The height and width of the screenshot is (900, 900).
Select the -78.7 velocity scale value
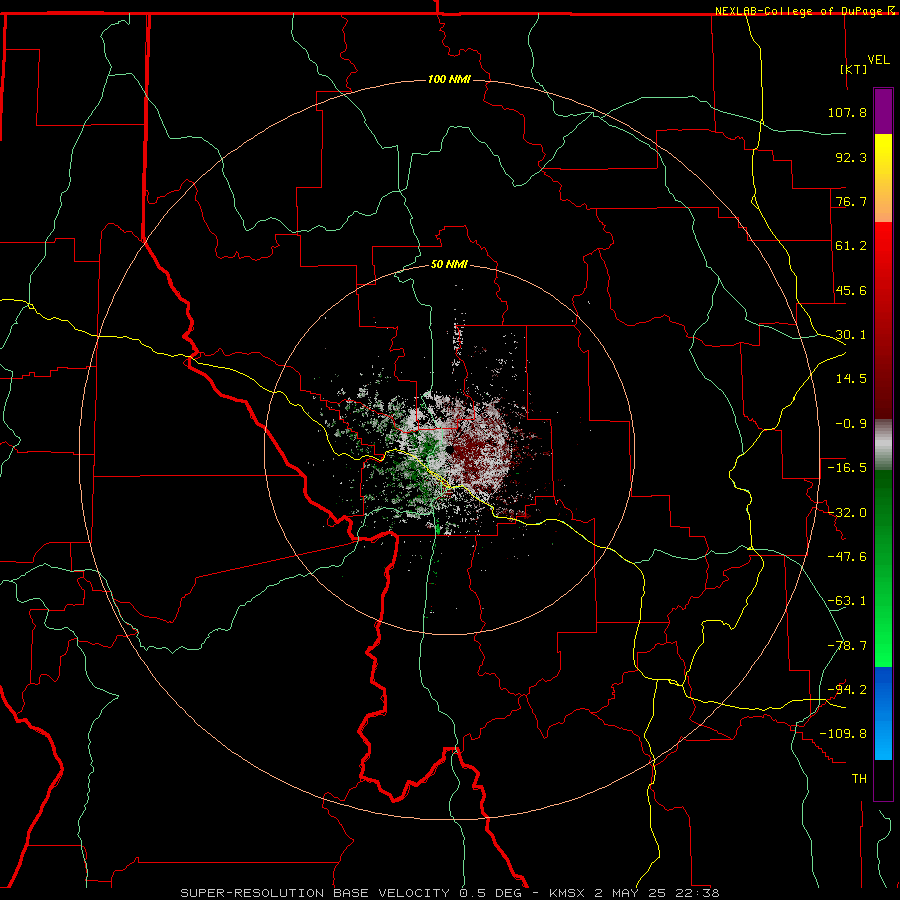[847, 646]
